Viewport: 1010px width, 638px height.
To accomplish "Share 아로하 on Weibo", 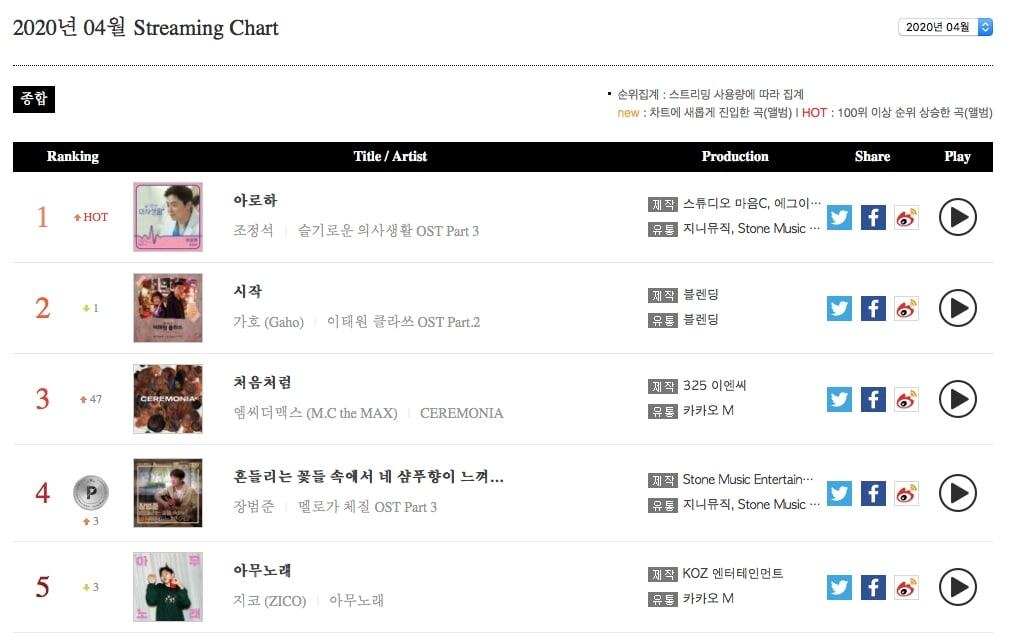I will point(906,217).
